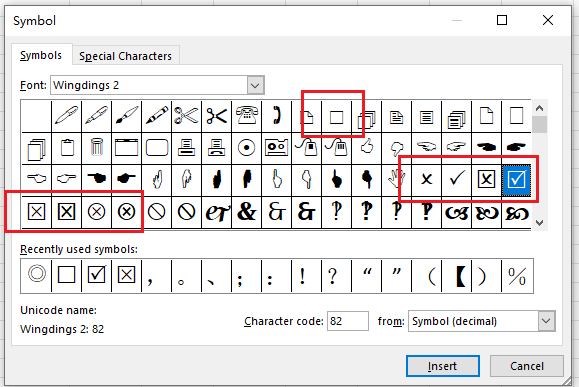The width and height of the screenshot is (579, 387).
Task: Pick the thumbs up symbol
Action: [367, 148]
